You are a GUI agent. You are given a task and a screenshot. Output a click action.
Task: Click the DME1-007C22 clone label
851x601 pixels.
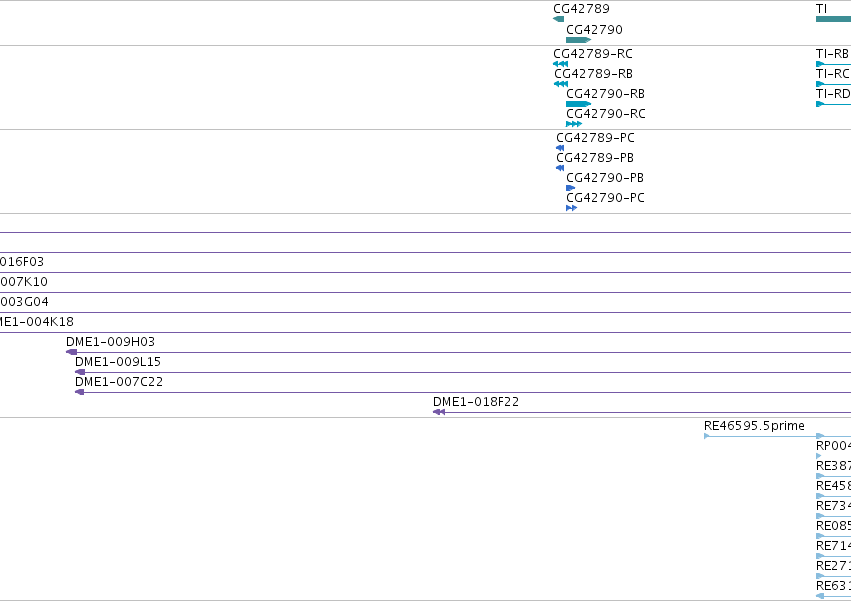pyautogui.click(x=119, y=382)
